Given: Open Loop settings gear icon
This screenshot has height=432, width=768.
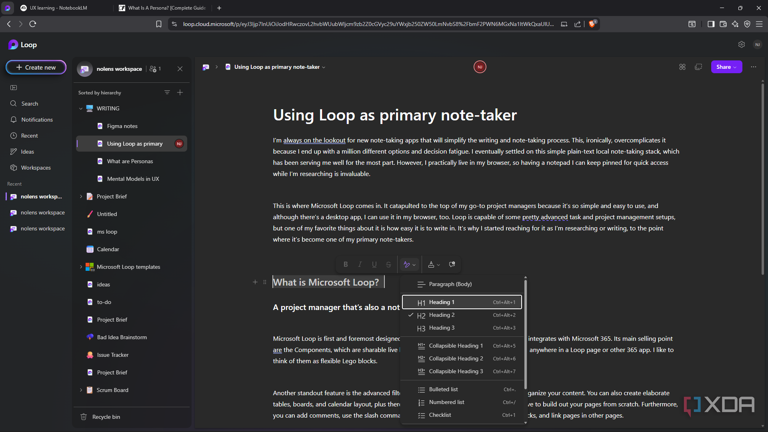Looking at the screenshot, I should 741,45.
